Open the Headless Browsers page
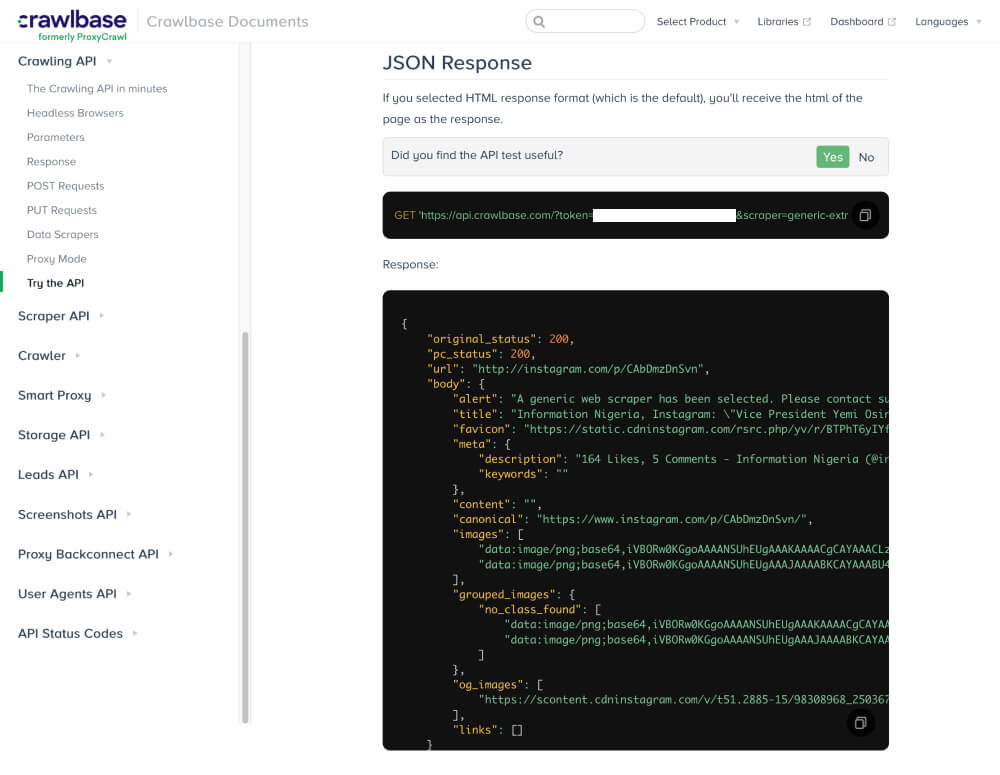Screen dimensions: 1000x775 click(x=75, y=113)
